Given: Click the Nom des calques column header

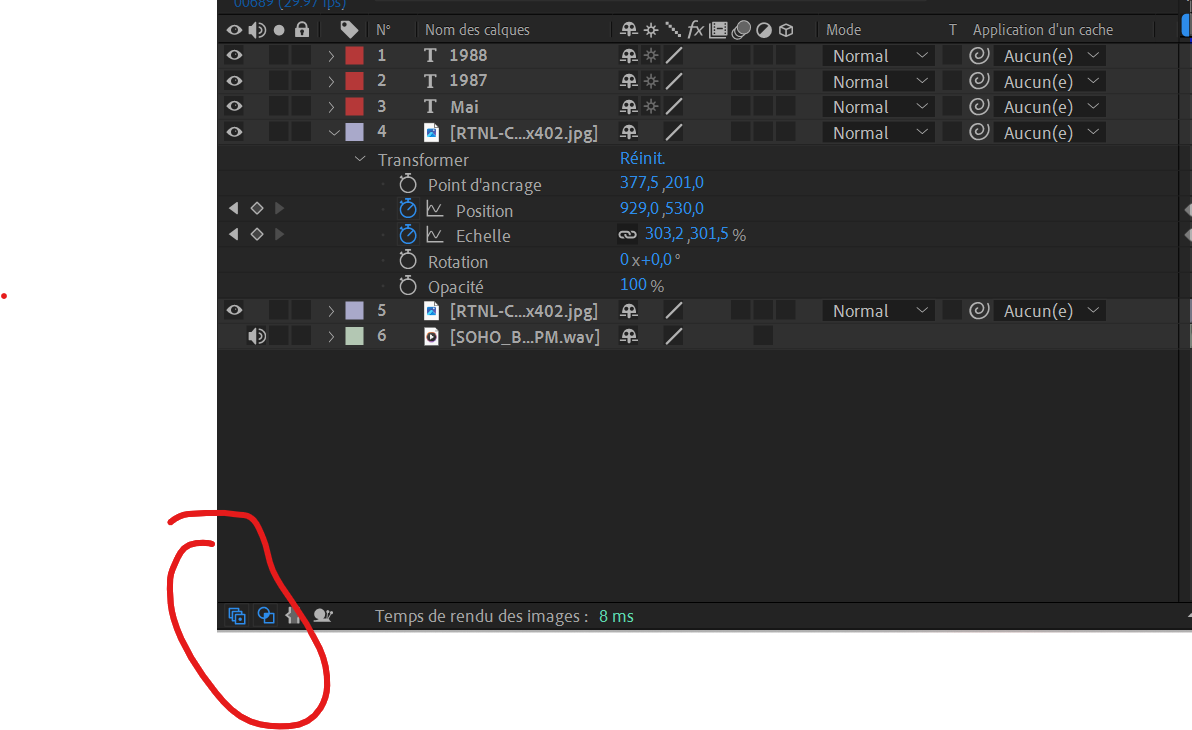Looking at the screenshot, I should (x=477, y=30).
